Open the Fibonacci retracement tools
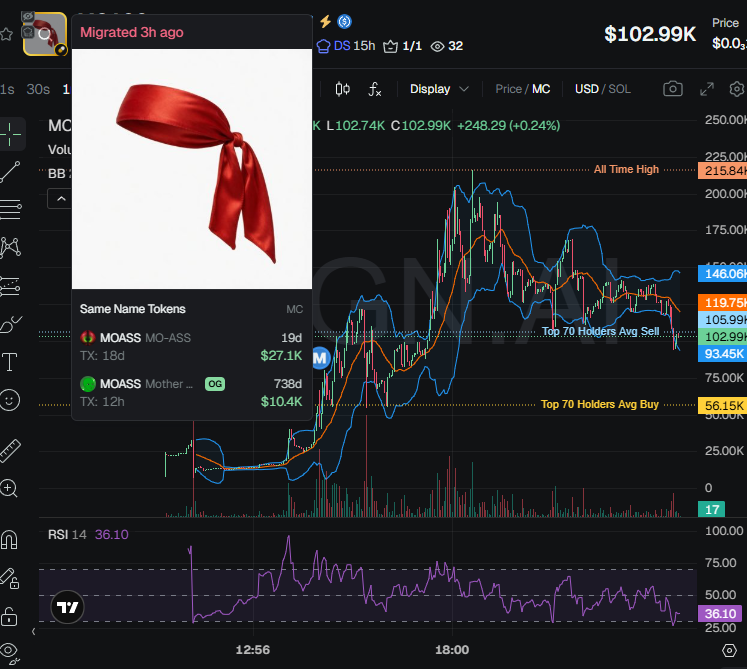Screen dimensions: 747x669 click(x=10, y=210)
